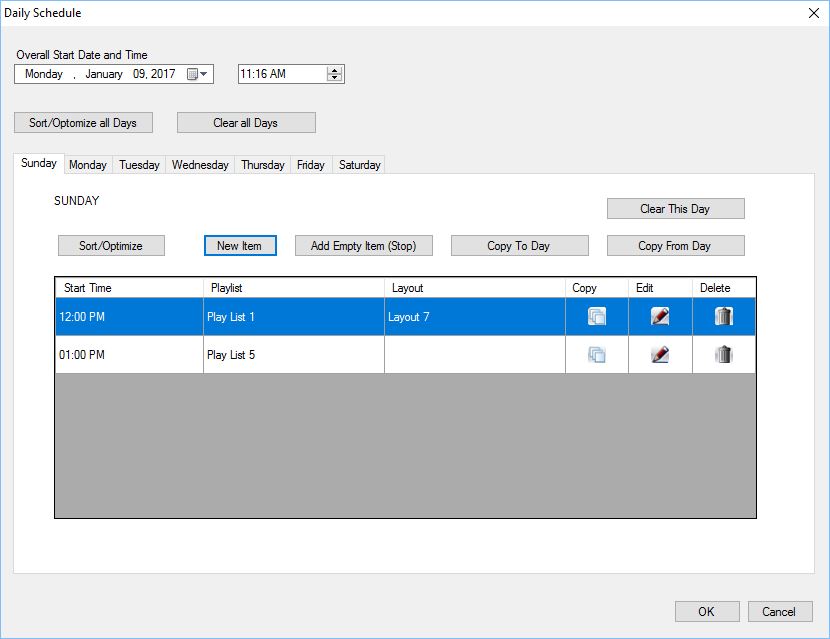The width and height of the screenshot is (830, 639).
Task: Select the 12:00 PM start time cell
Action: click(129, 317)
